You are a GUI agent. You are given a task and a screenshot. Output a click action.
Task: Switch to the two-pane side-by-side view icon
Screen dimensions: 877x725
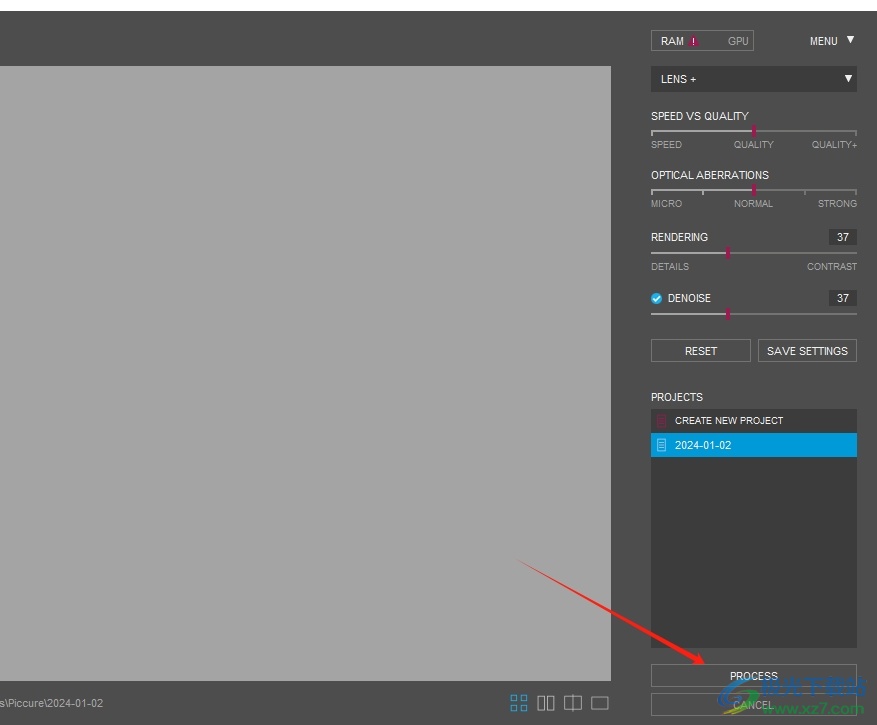coord(546,703)
